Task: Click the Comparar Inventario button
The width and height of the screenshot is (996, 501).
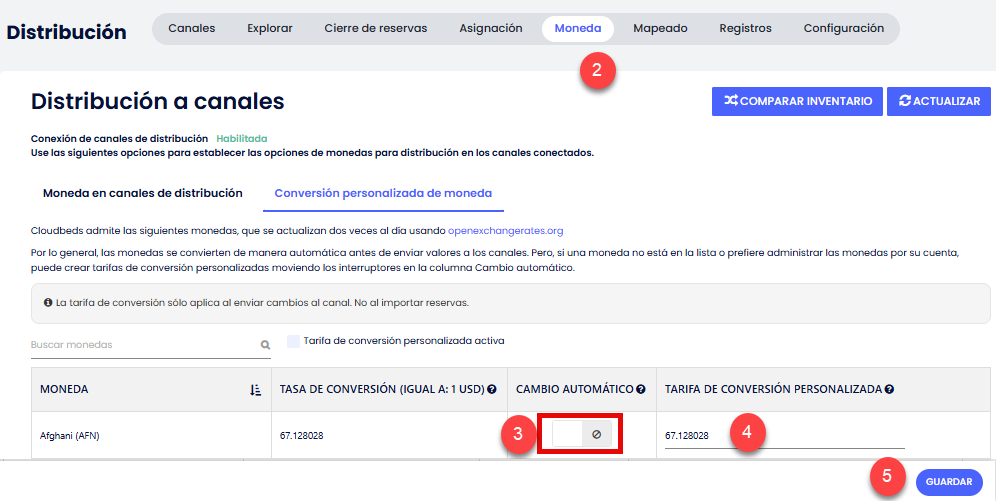Action: click(797, 102)
